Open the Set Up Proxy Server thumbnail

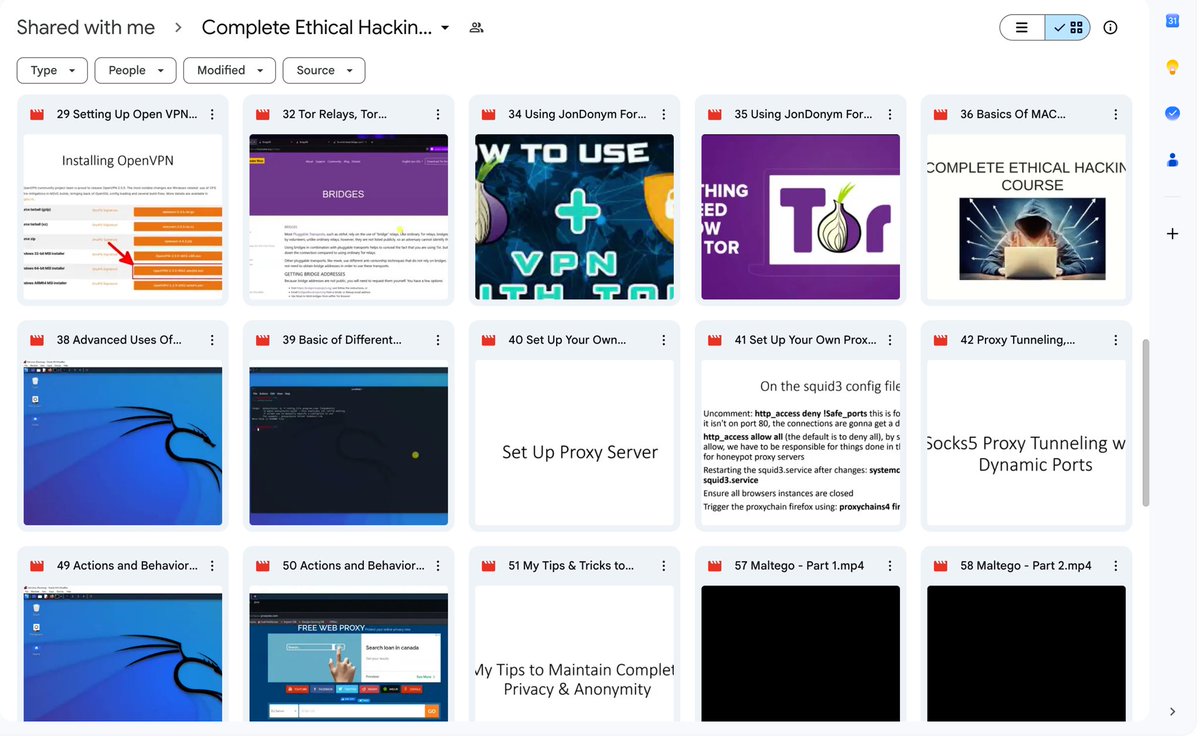point(575,443)
